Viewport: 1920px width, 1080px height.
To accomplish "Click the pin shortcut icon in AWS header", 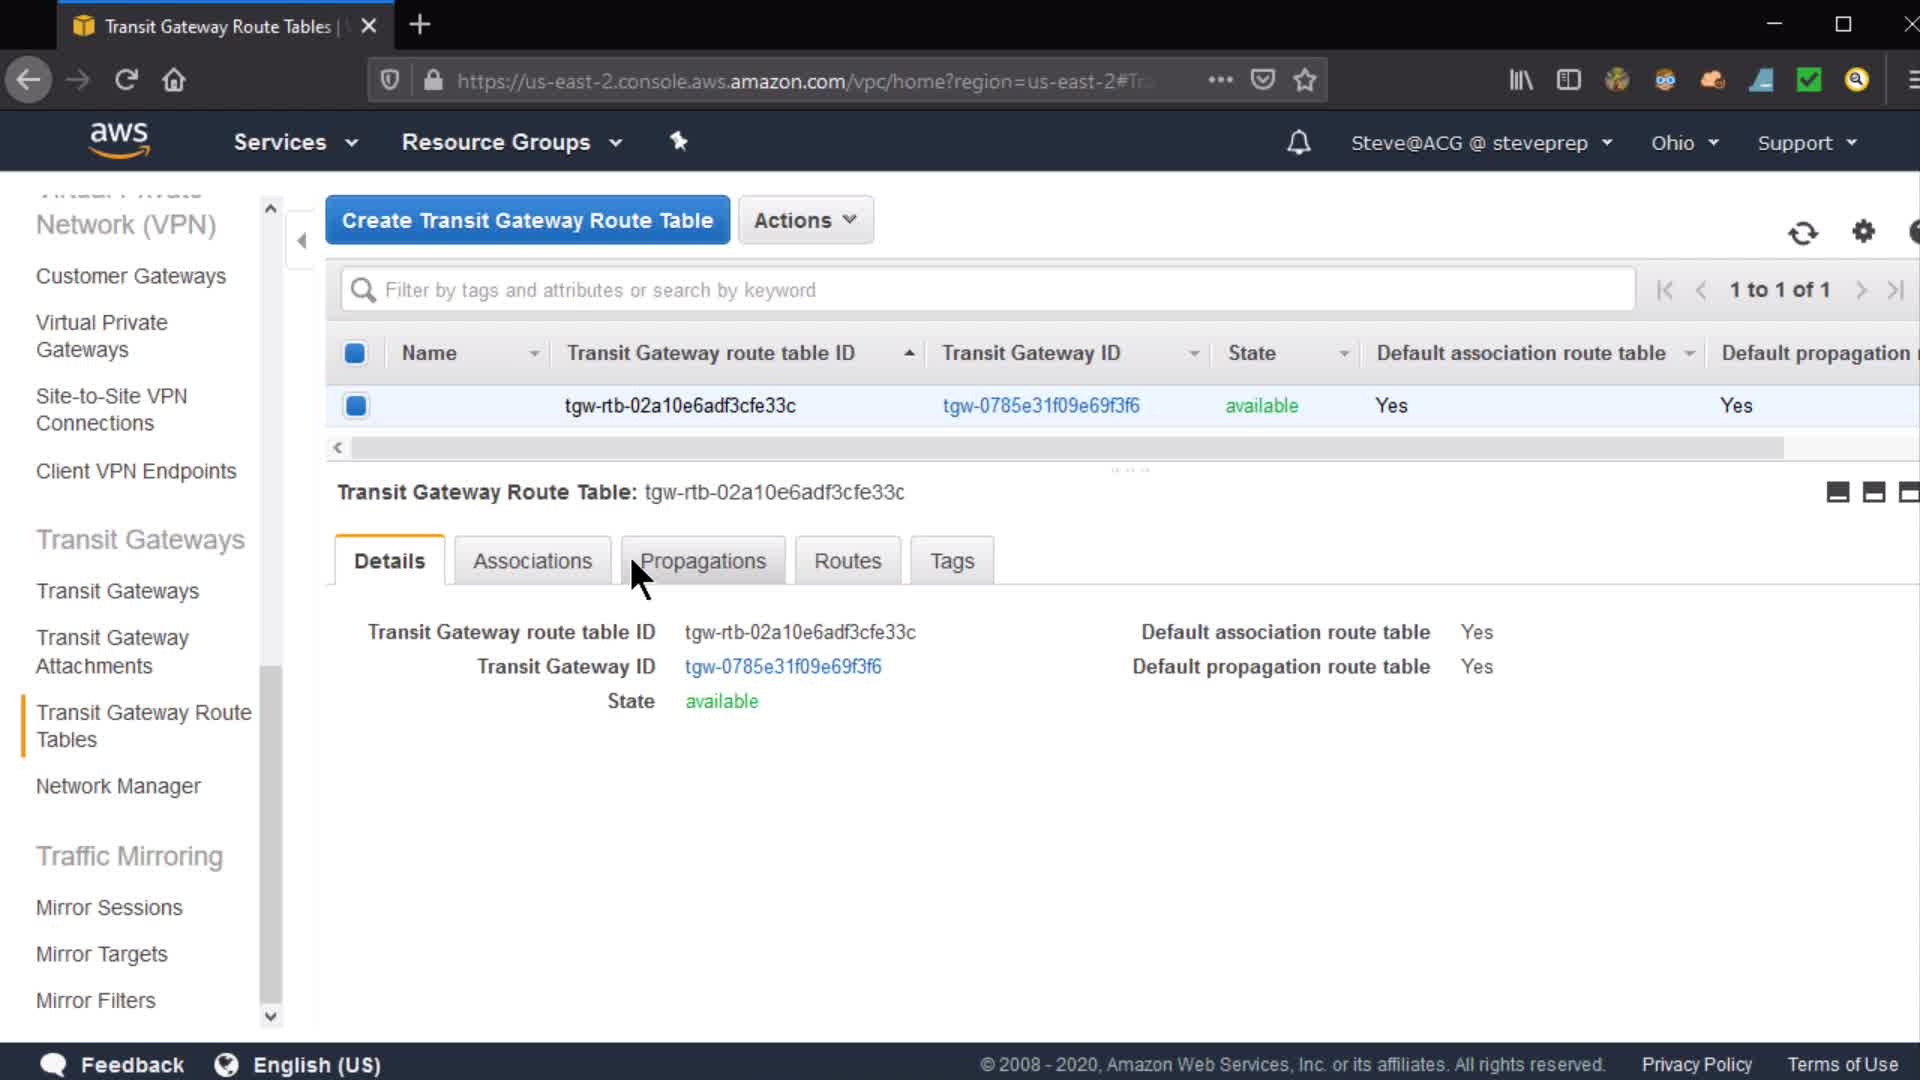I will point(678,142).
